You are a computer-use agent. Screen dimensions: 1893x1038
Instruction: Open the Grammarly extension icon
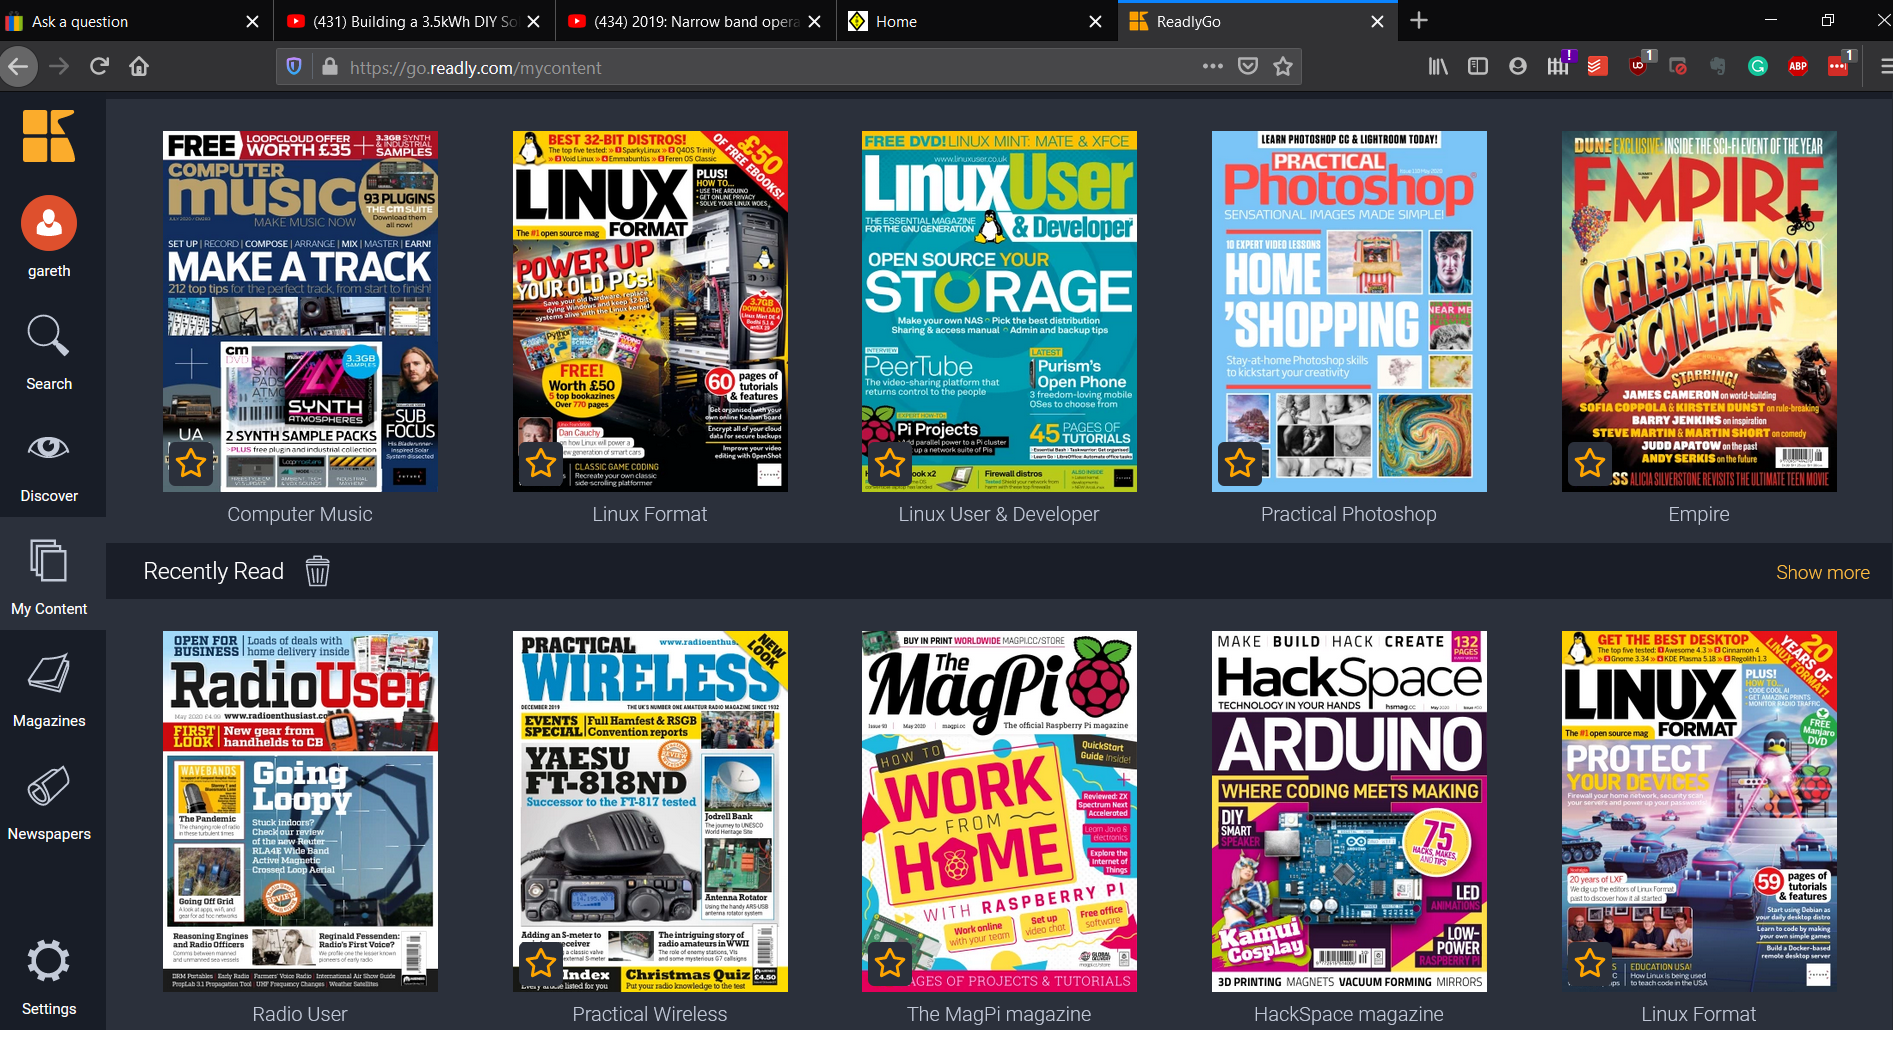pos(1758,67)
